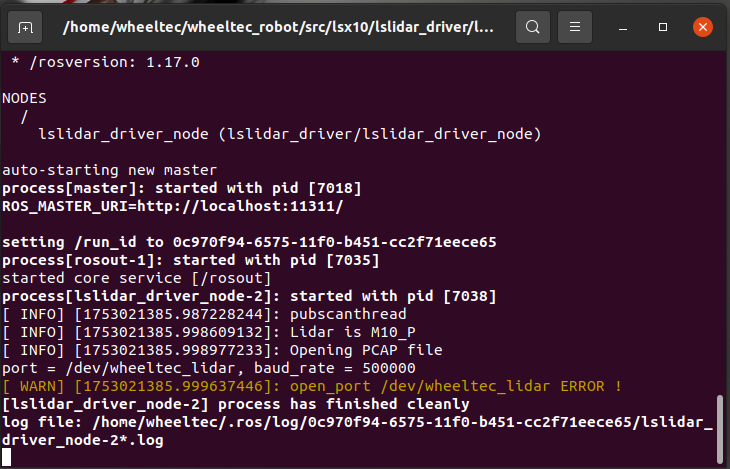730x469 pixels.
Task: Close the terminal window
Action: coord(703,27)
